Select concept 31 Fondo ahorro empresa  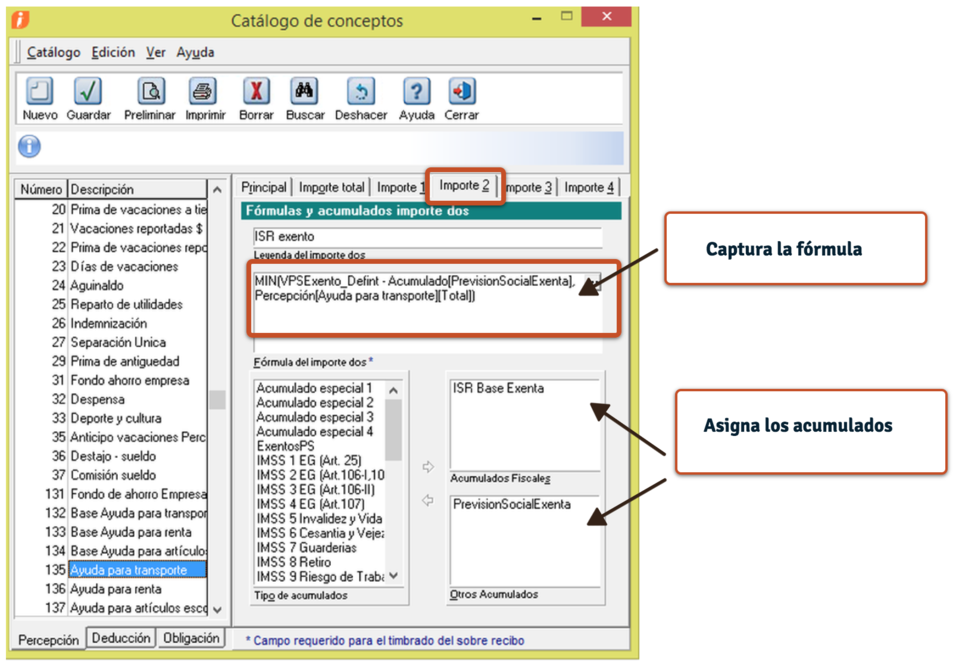point(111,380)
